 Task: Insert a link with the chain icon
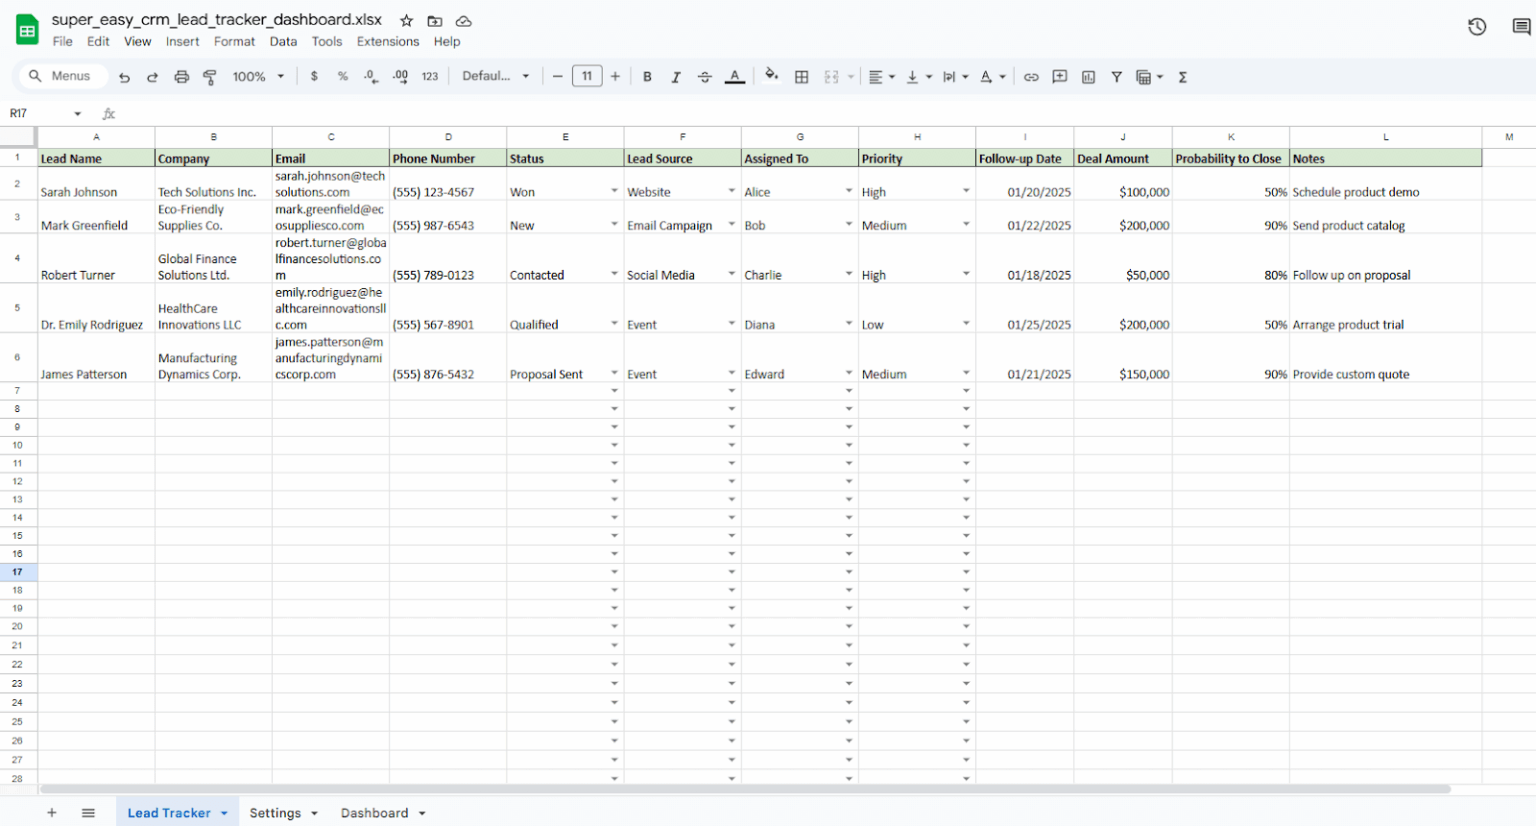[1031, 76]
